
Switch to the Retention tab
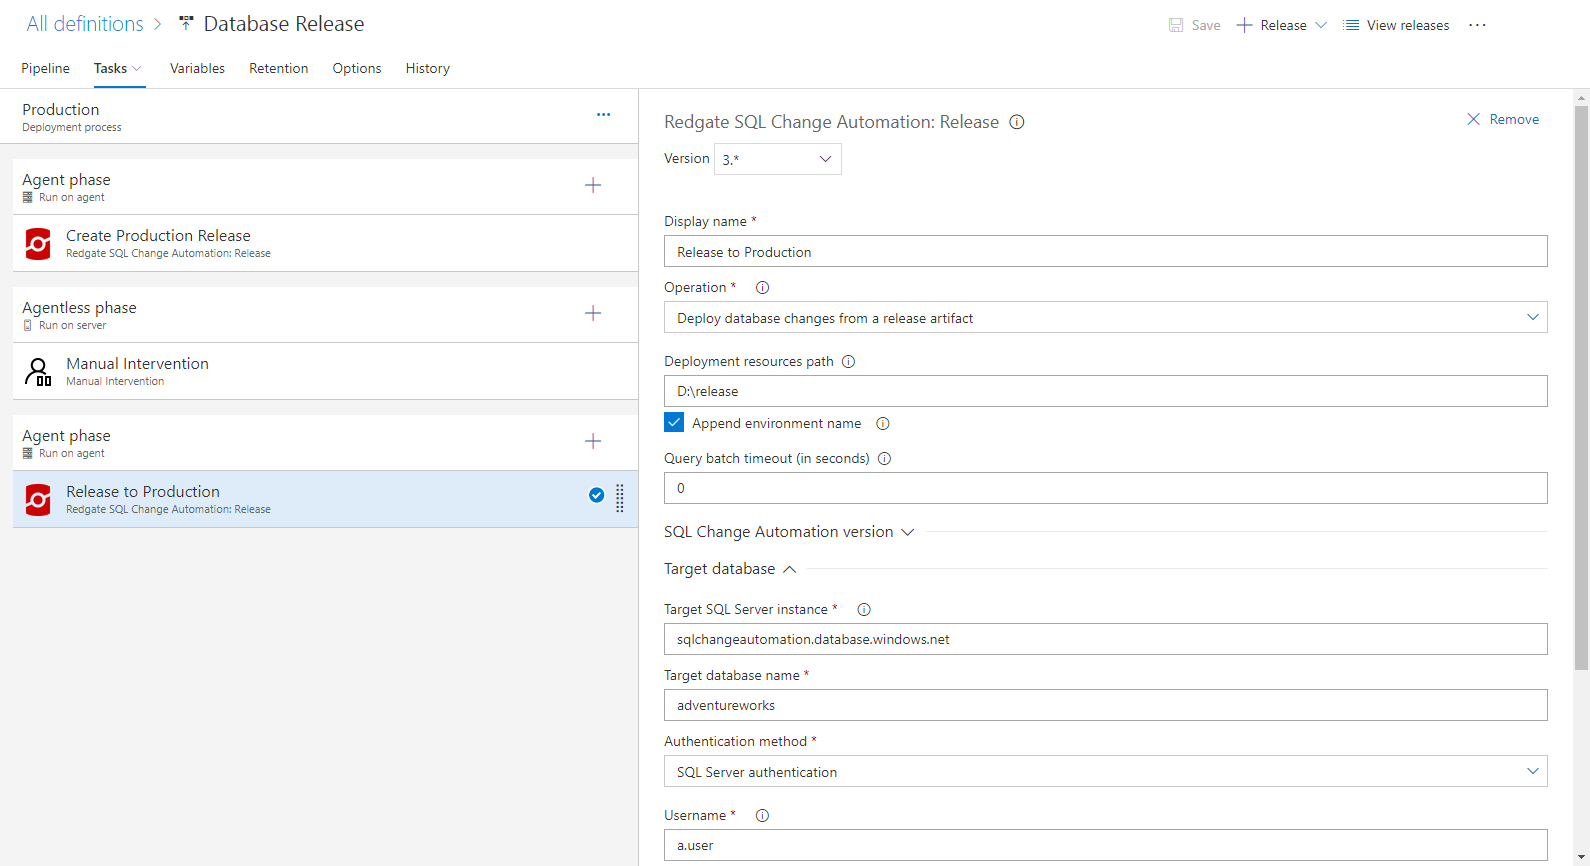tap(278, 68)
